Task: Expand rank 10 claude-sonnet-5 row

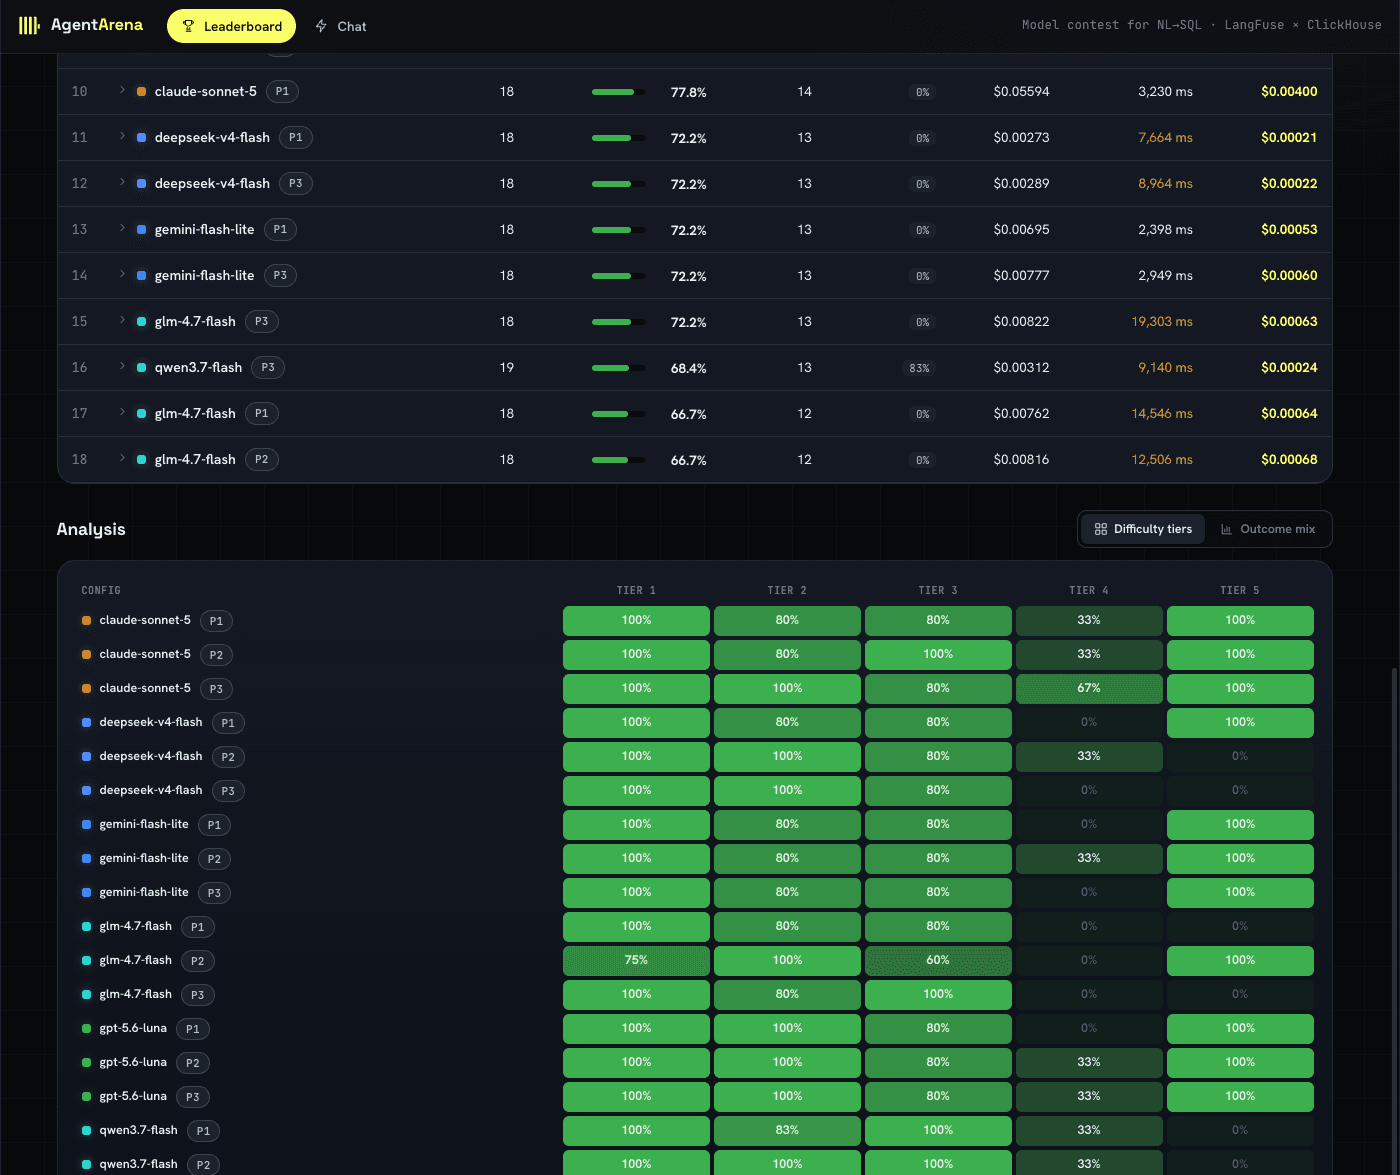Action: click(x=122, y=90)
